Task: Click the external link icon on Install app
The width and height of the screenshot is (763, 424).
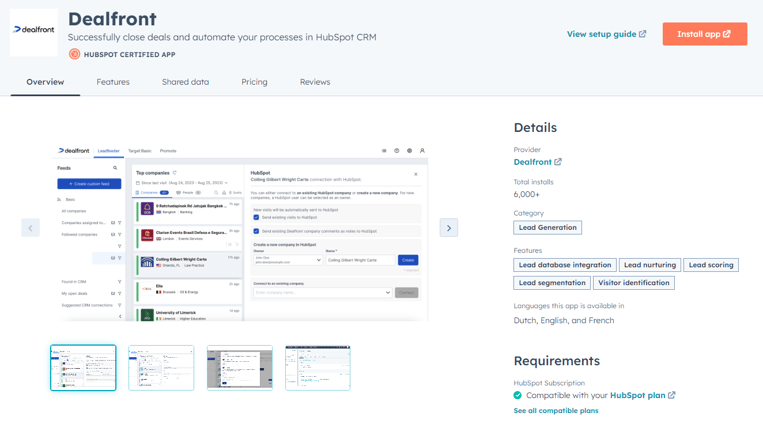Action: click(727, 34)
